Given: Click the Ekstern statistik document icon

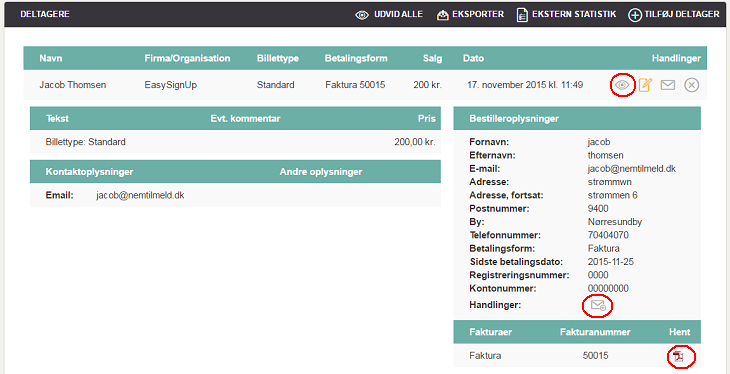Looking at the screenshot, I should (x=523, y=15).
